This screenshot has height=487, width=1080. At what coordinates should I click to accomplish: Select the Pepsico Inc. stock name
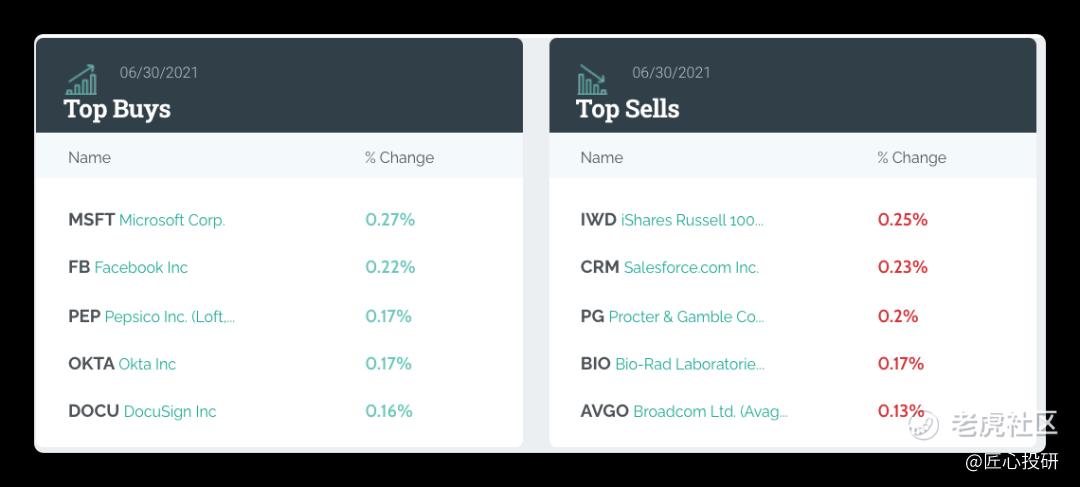pos(169,317)
